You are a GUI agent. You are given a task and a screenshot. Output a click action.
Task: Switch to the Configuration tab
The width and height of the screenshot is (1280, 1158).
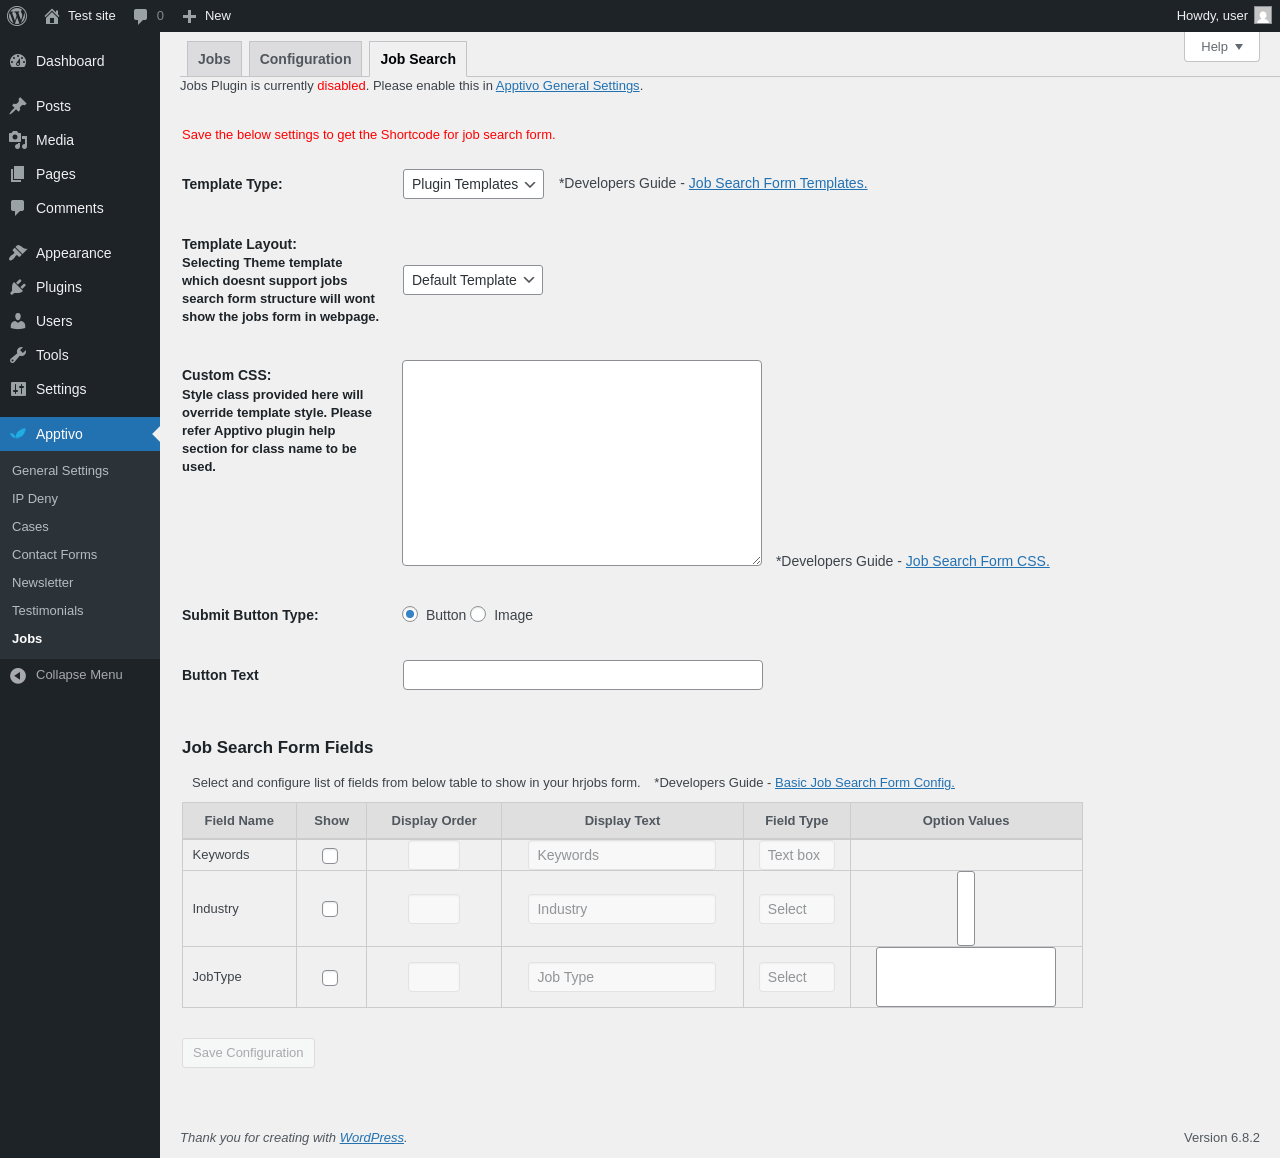tap(305, 59)
